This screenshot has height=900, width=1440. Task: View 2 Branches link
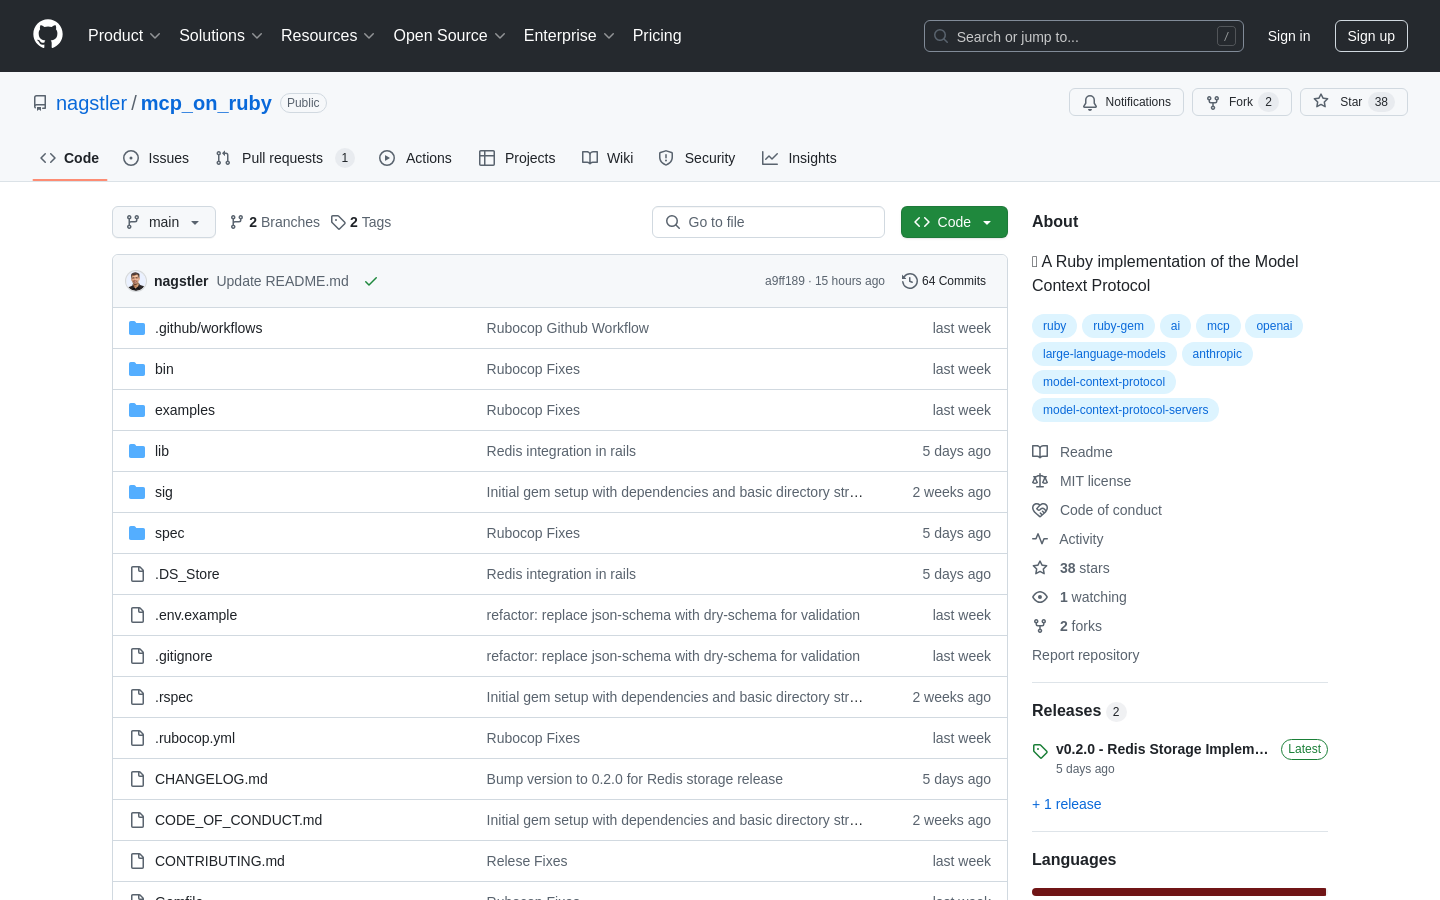[x=275, y=222]
